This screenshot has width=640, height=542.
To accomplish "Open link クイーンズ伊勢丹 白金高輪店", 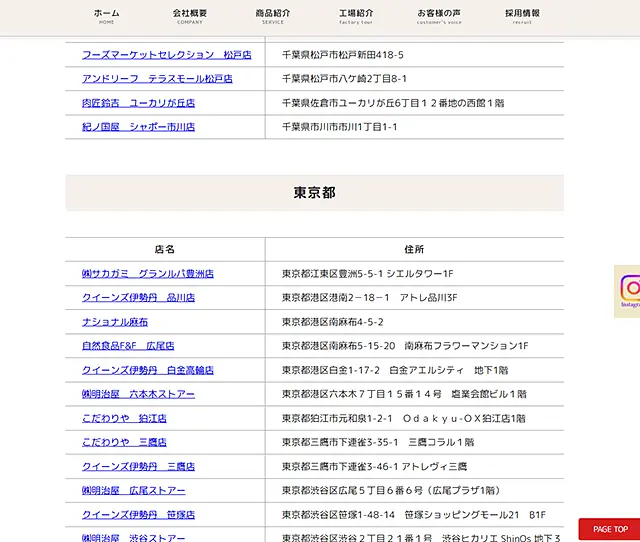I will coord(148,370).
